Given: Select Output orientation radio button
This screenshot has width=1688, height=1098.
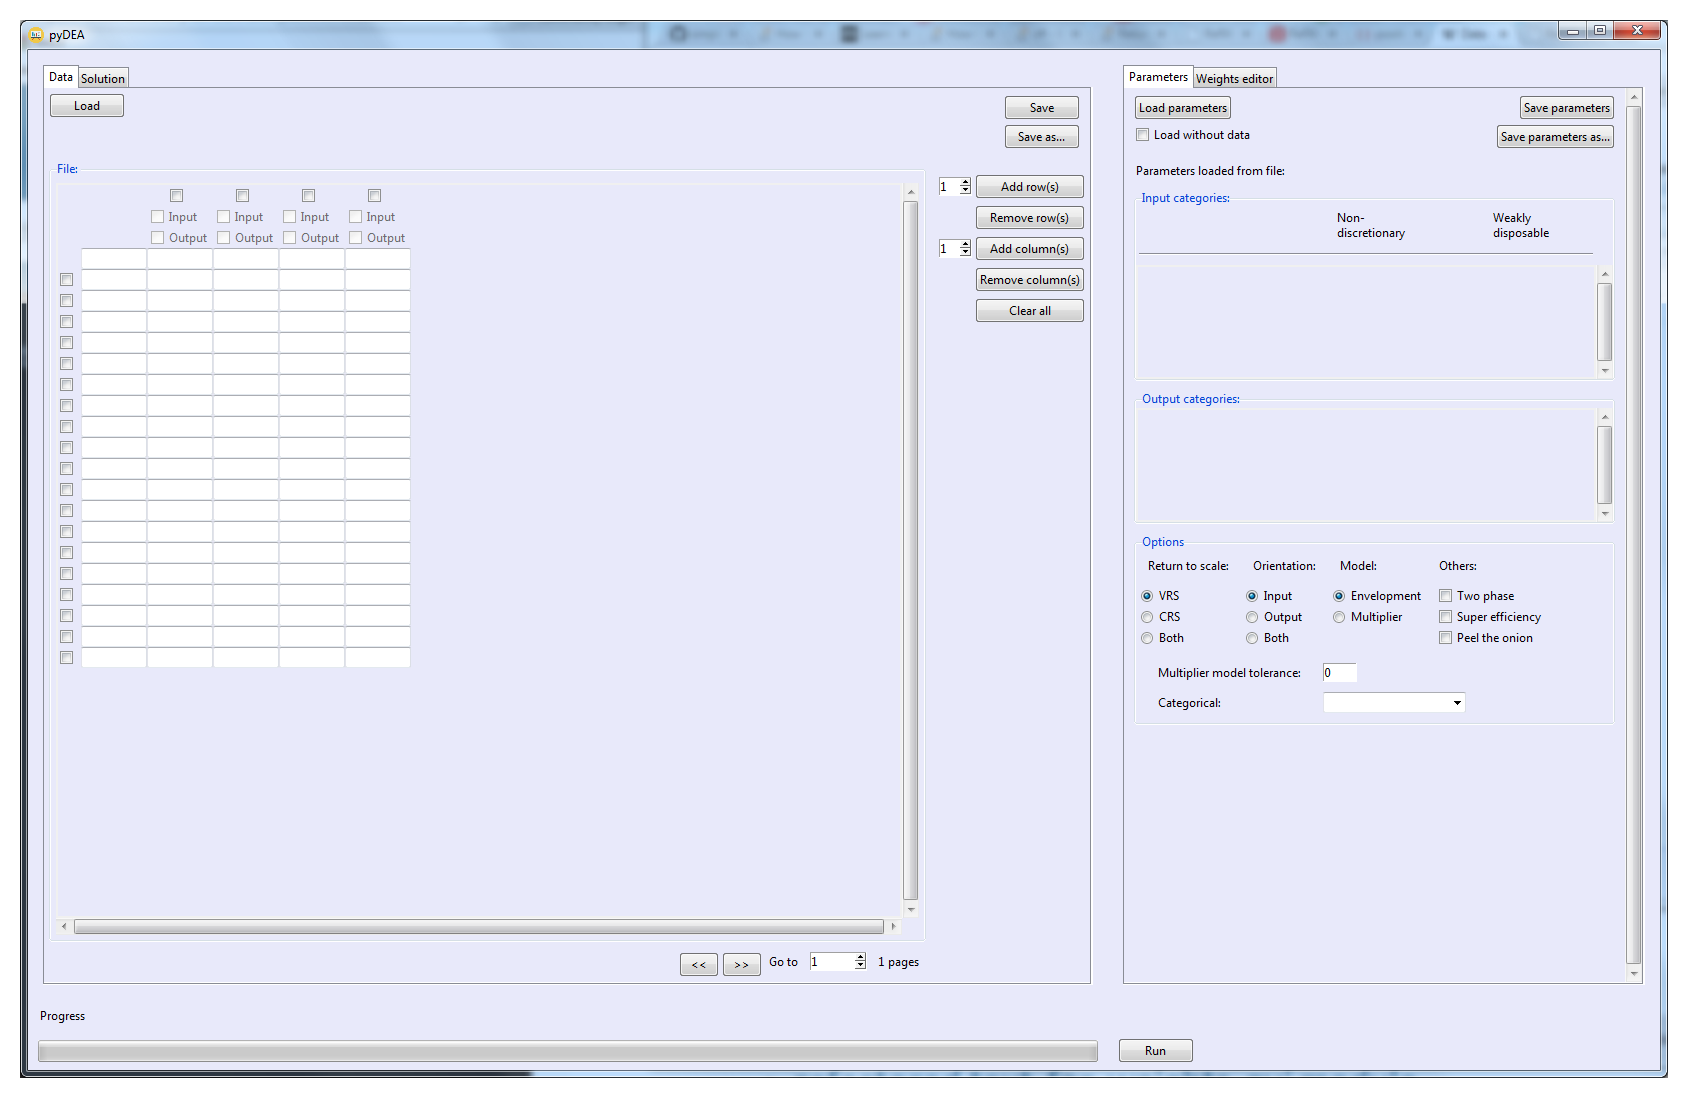Looking at the screenshot, I should coord(1252,617).
